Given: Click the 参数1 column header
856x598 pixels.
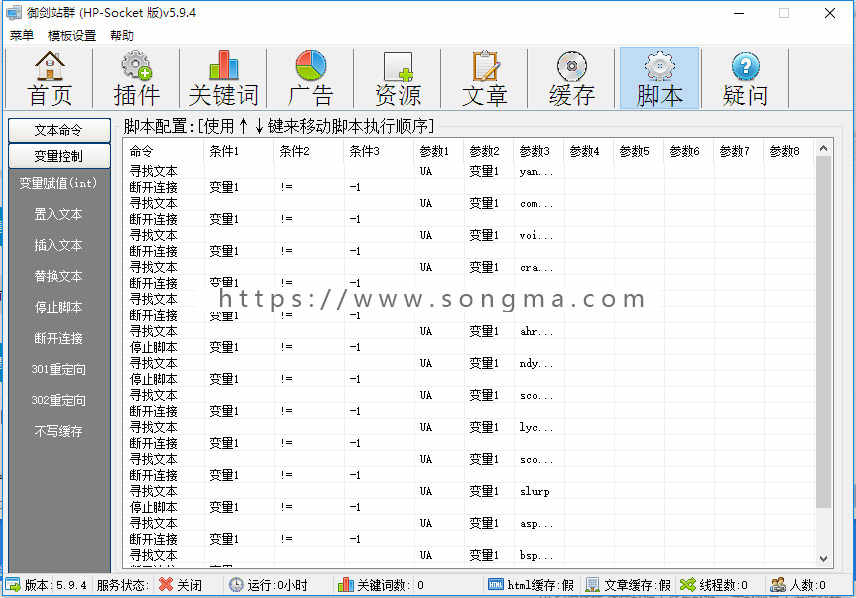Looking at the screenshot, I should [439, 151].
